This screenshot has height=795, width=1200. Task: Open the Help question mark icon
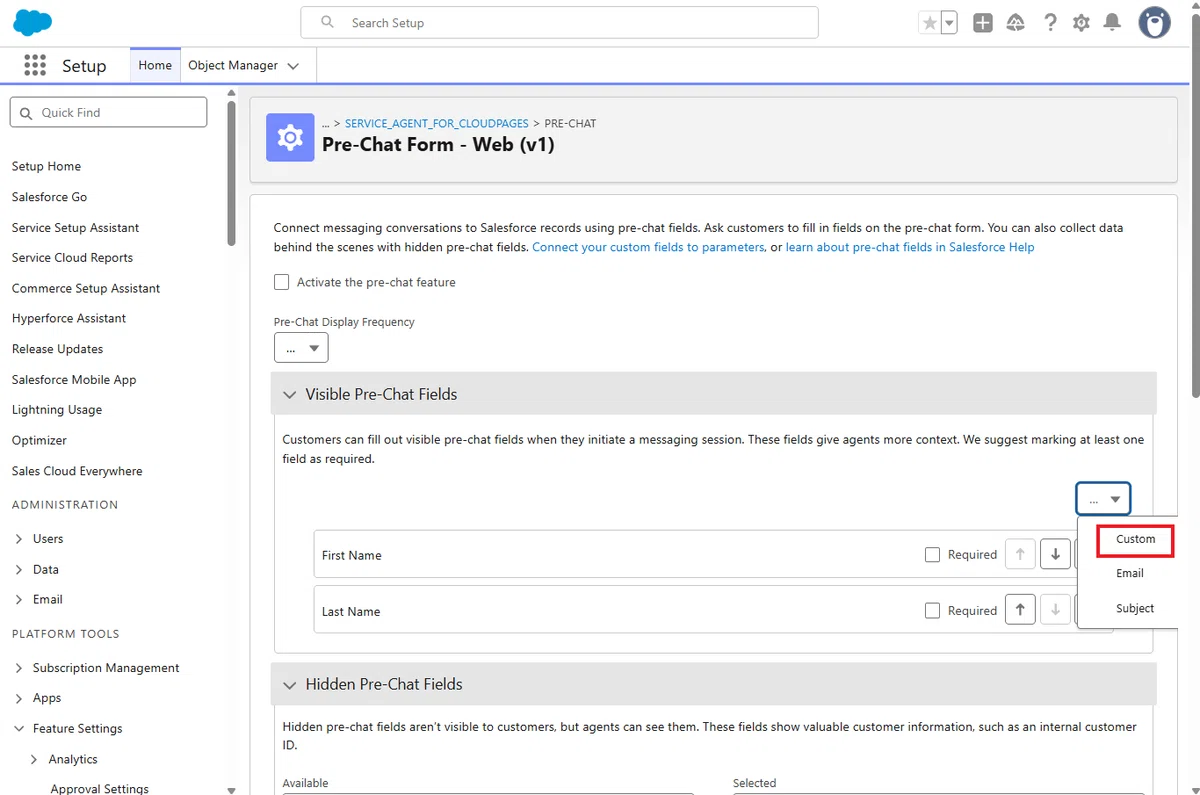coord(1050,23)
